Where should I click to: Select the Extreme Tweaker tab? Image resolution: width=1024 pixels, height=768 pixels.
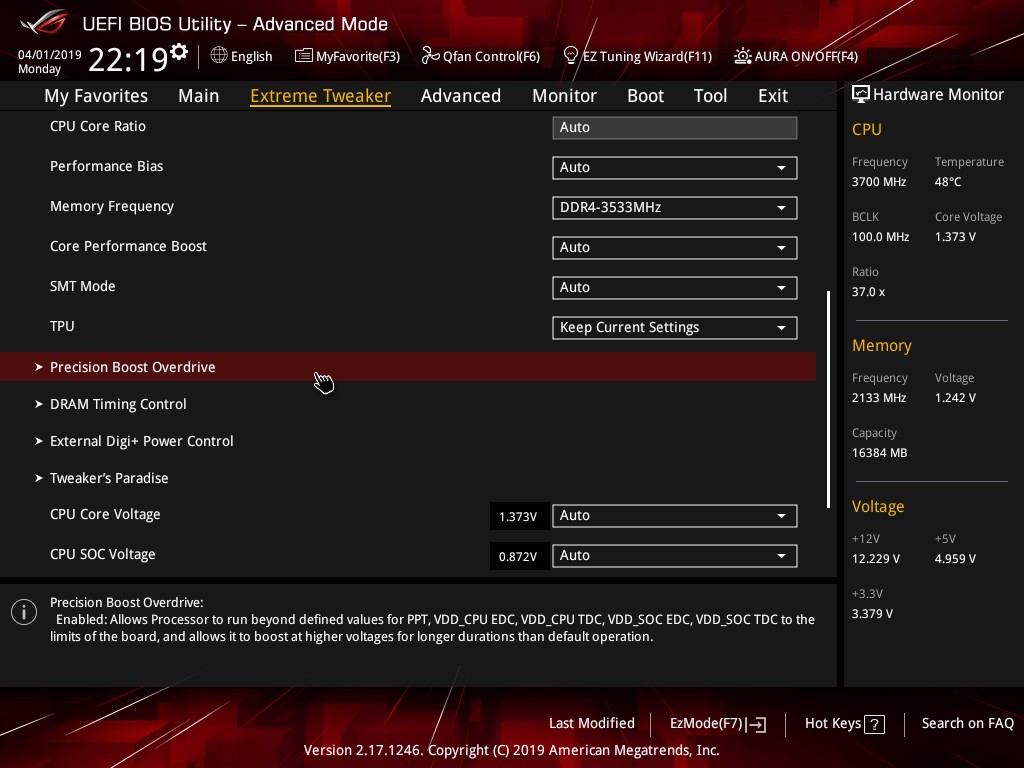[x=321, y=96]
